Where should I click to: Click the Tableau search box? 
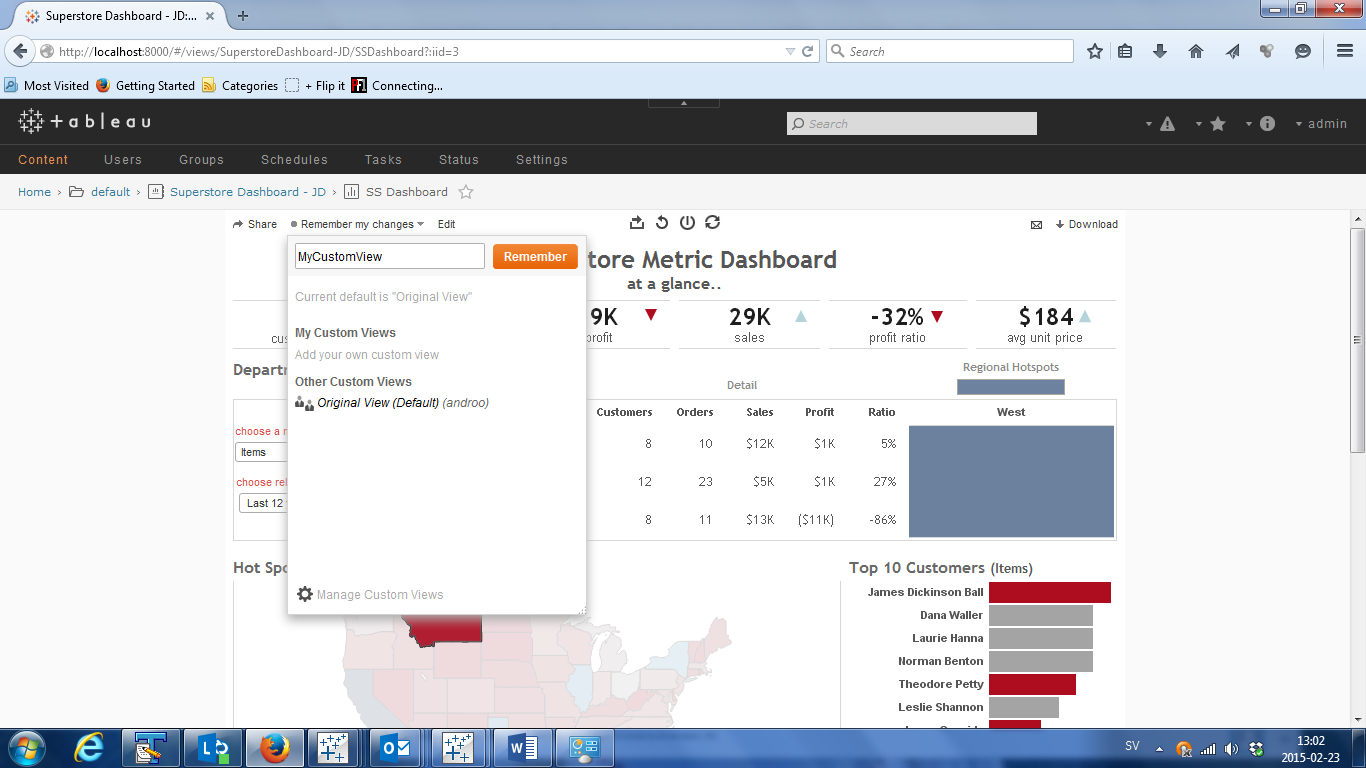[x=912, y=124]
